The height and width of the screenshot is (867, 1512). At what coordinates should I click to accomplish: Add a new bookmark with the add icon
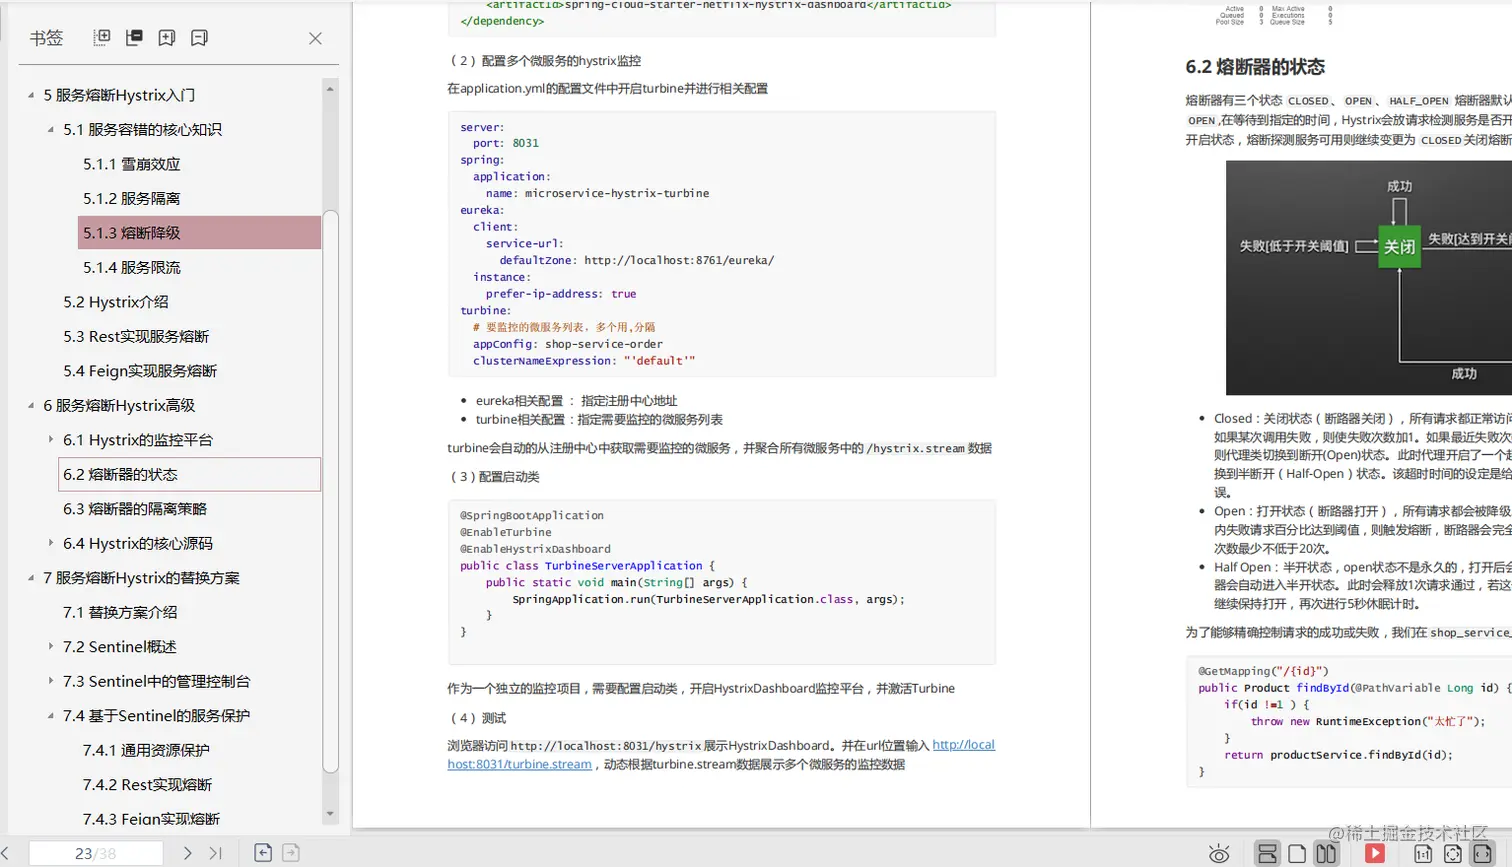168,37
